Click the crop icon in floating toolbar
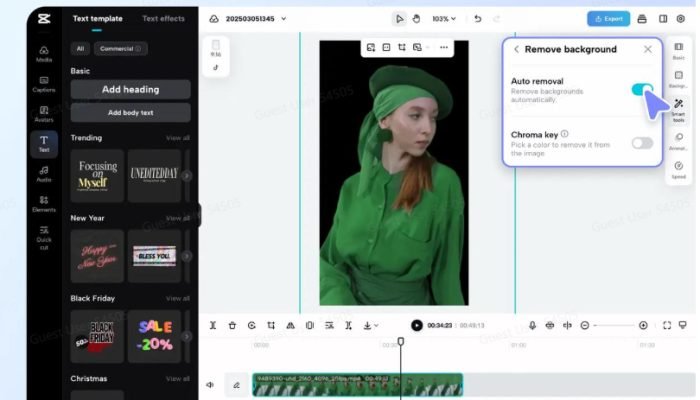 tap(402, 47)
